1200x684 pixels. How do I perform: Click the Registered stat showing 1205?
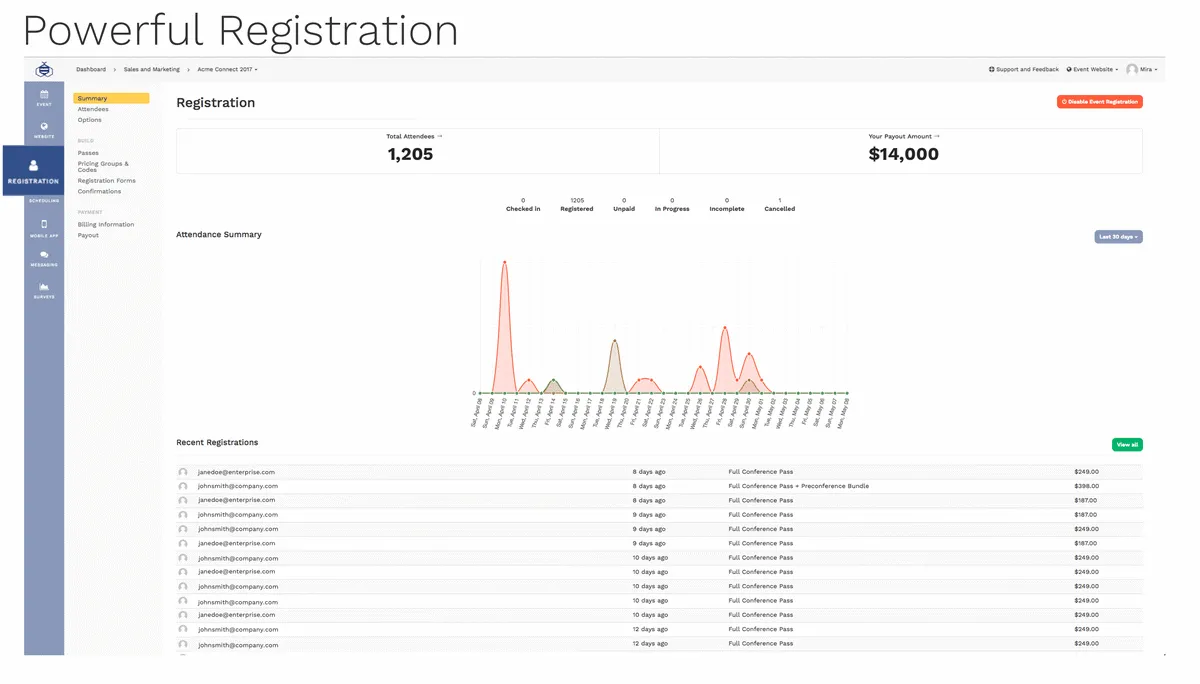[x=577, y=205]
